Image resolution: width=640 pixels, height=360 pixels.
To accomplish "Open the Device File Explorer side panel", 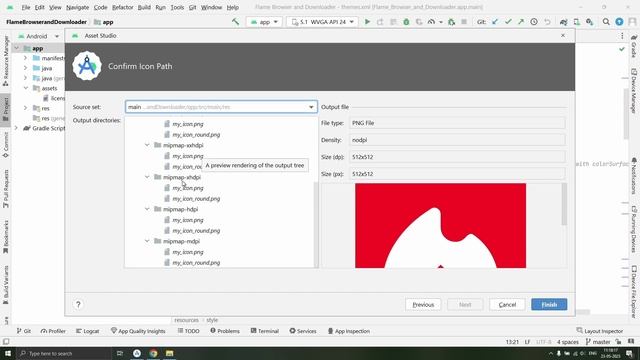I will (634, 292).
